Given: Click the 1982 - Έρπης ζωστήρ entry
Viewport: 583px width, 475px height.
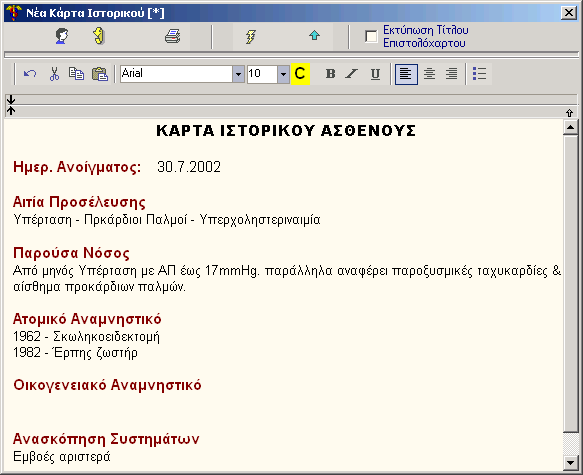Looking at the screenshot, I should click(75, 353).
